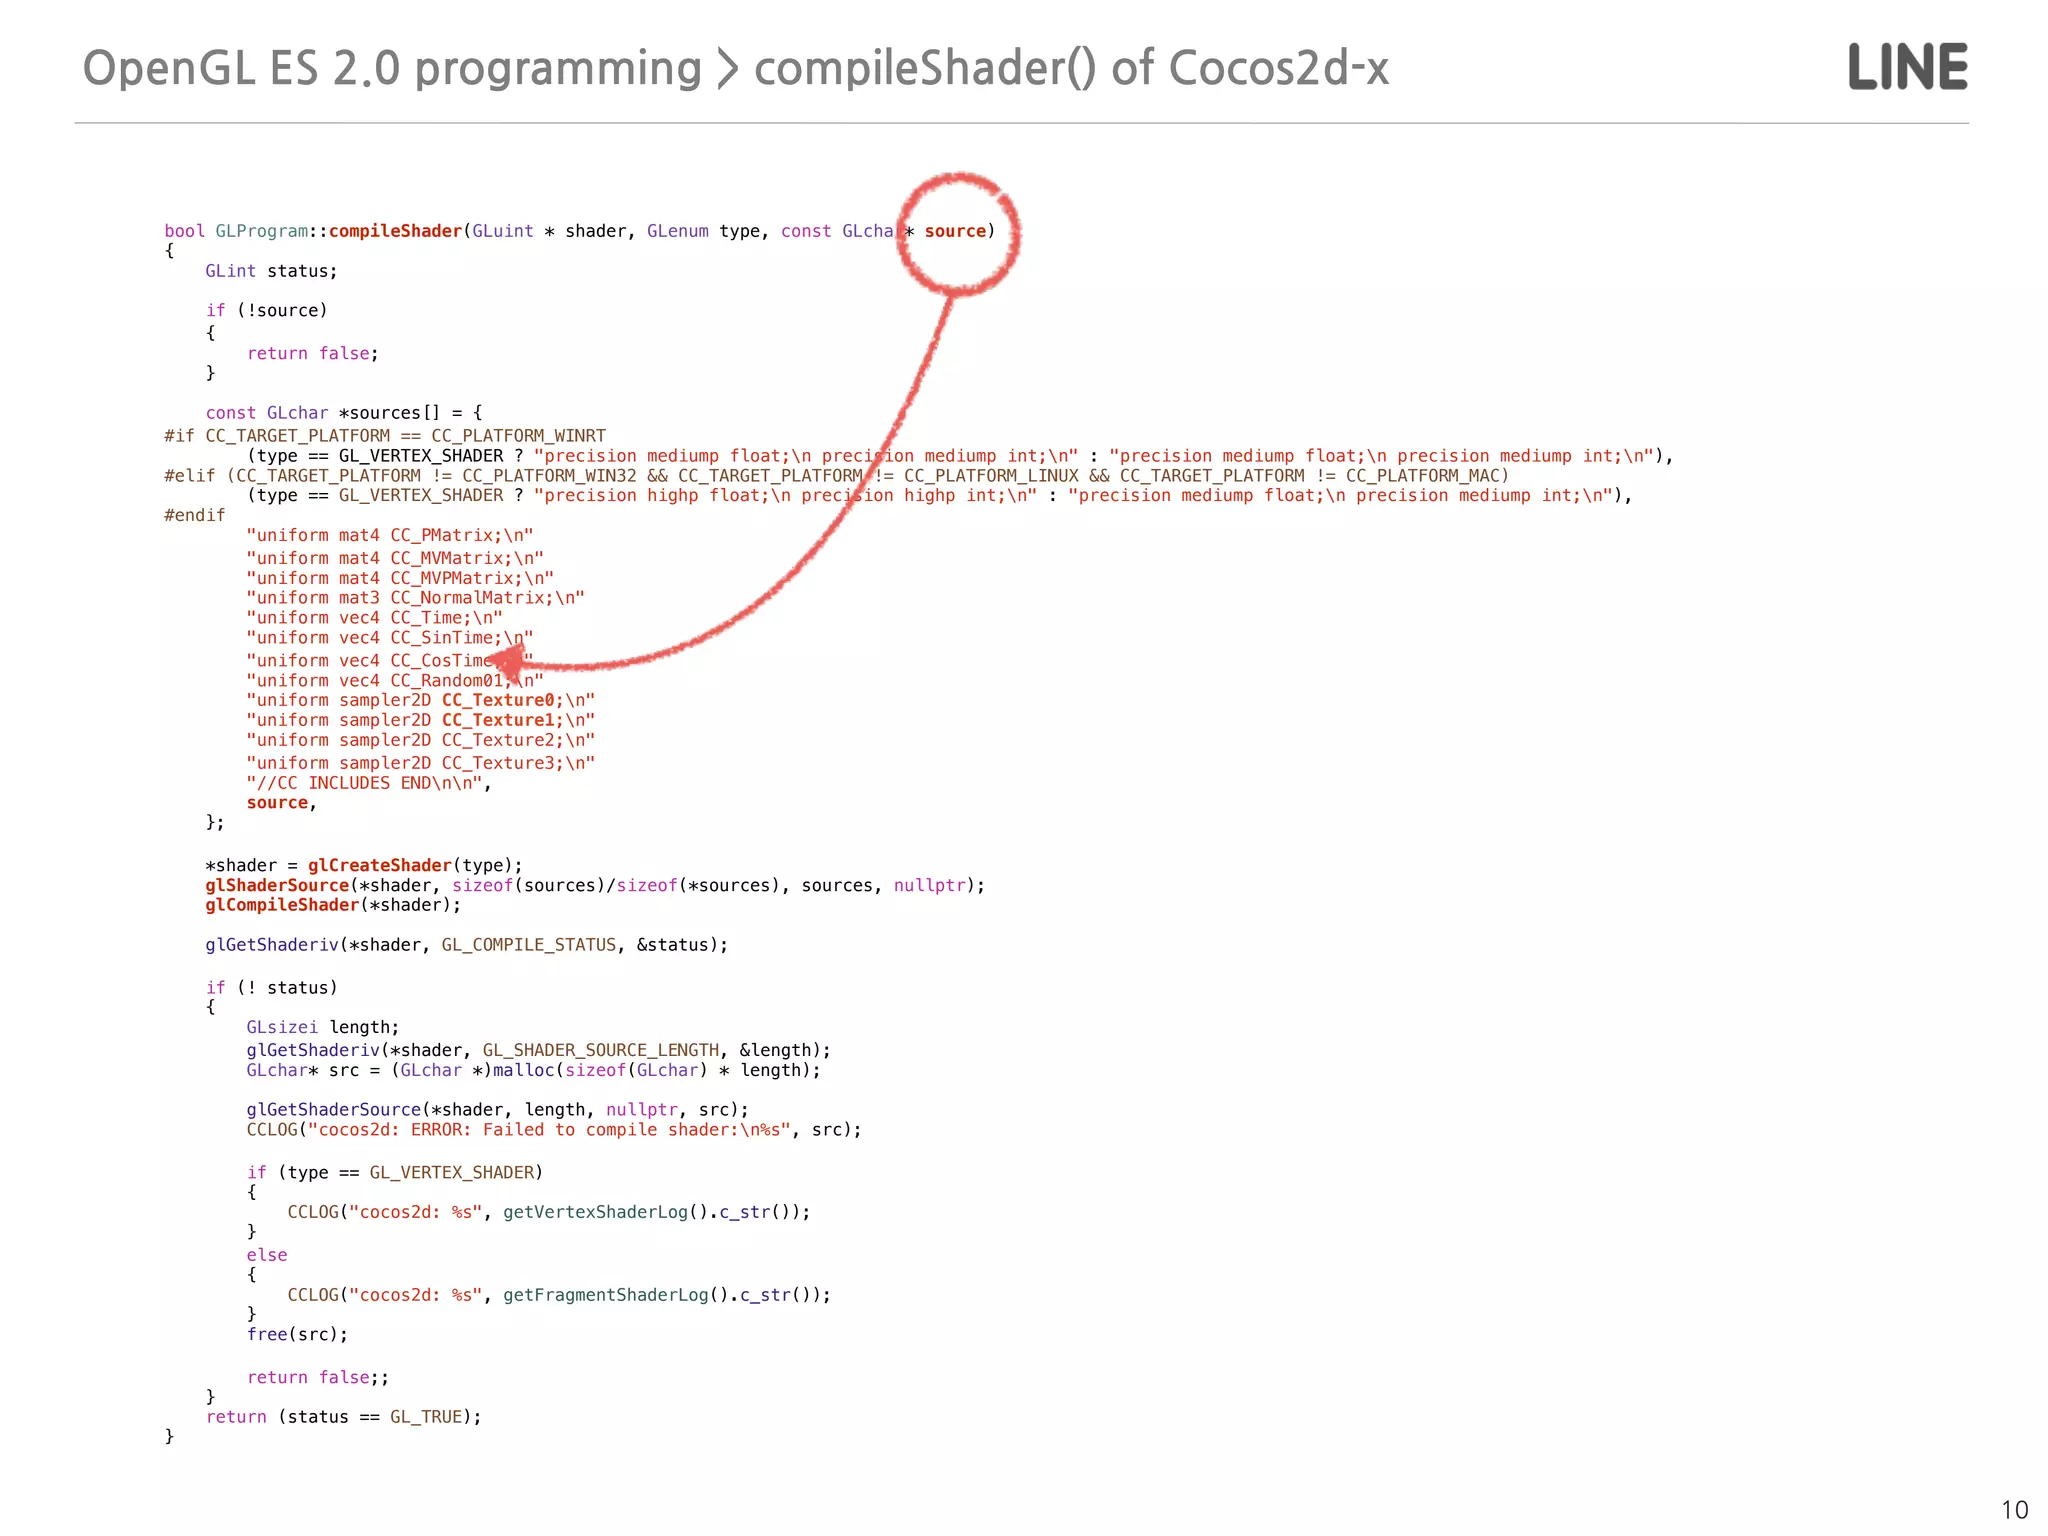The width and height of the screenshot is (2048, 1536).
Task: Click the free(src) statement
Action: (x=297, y=1334)
